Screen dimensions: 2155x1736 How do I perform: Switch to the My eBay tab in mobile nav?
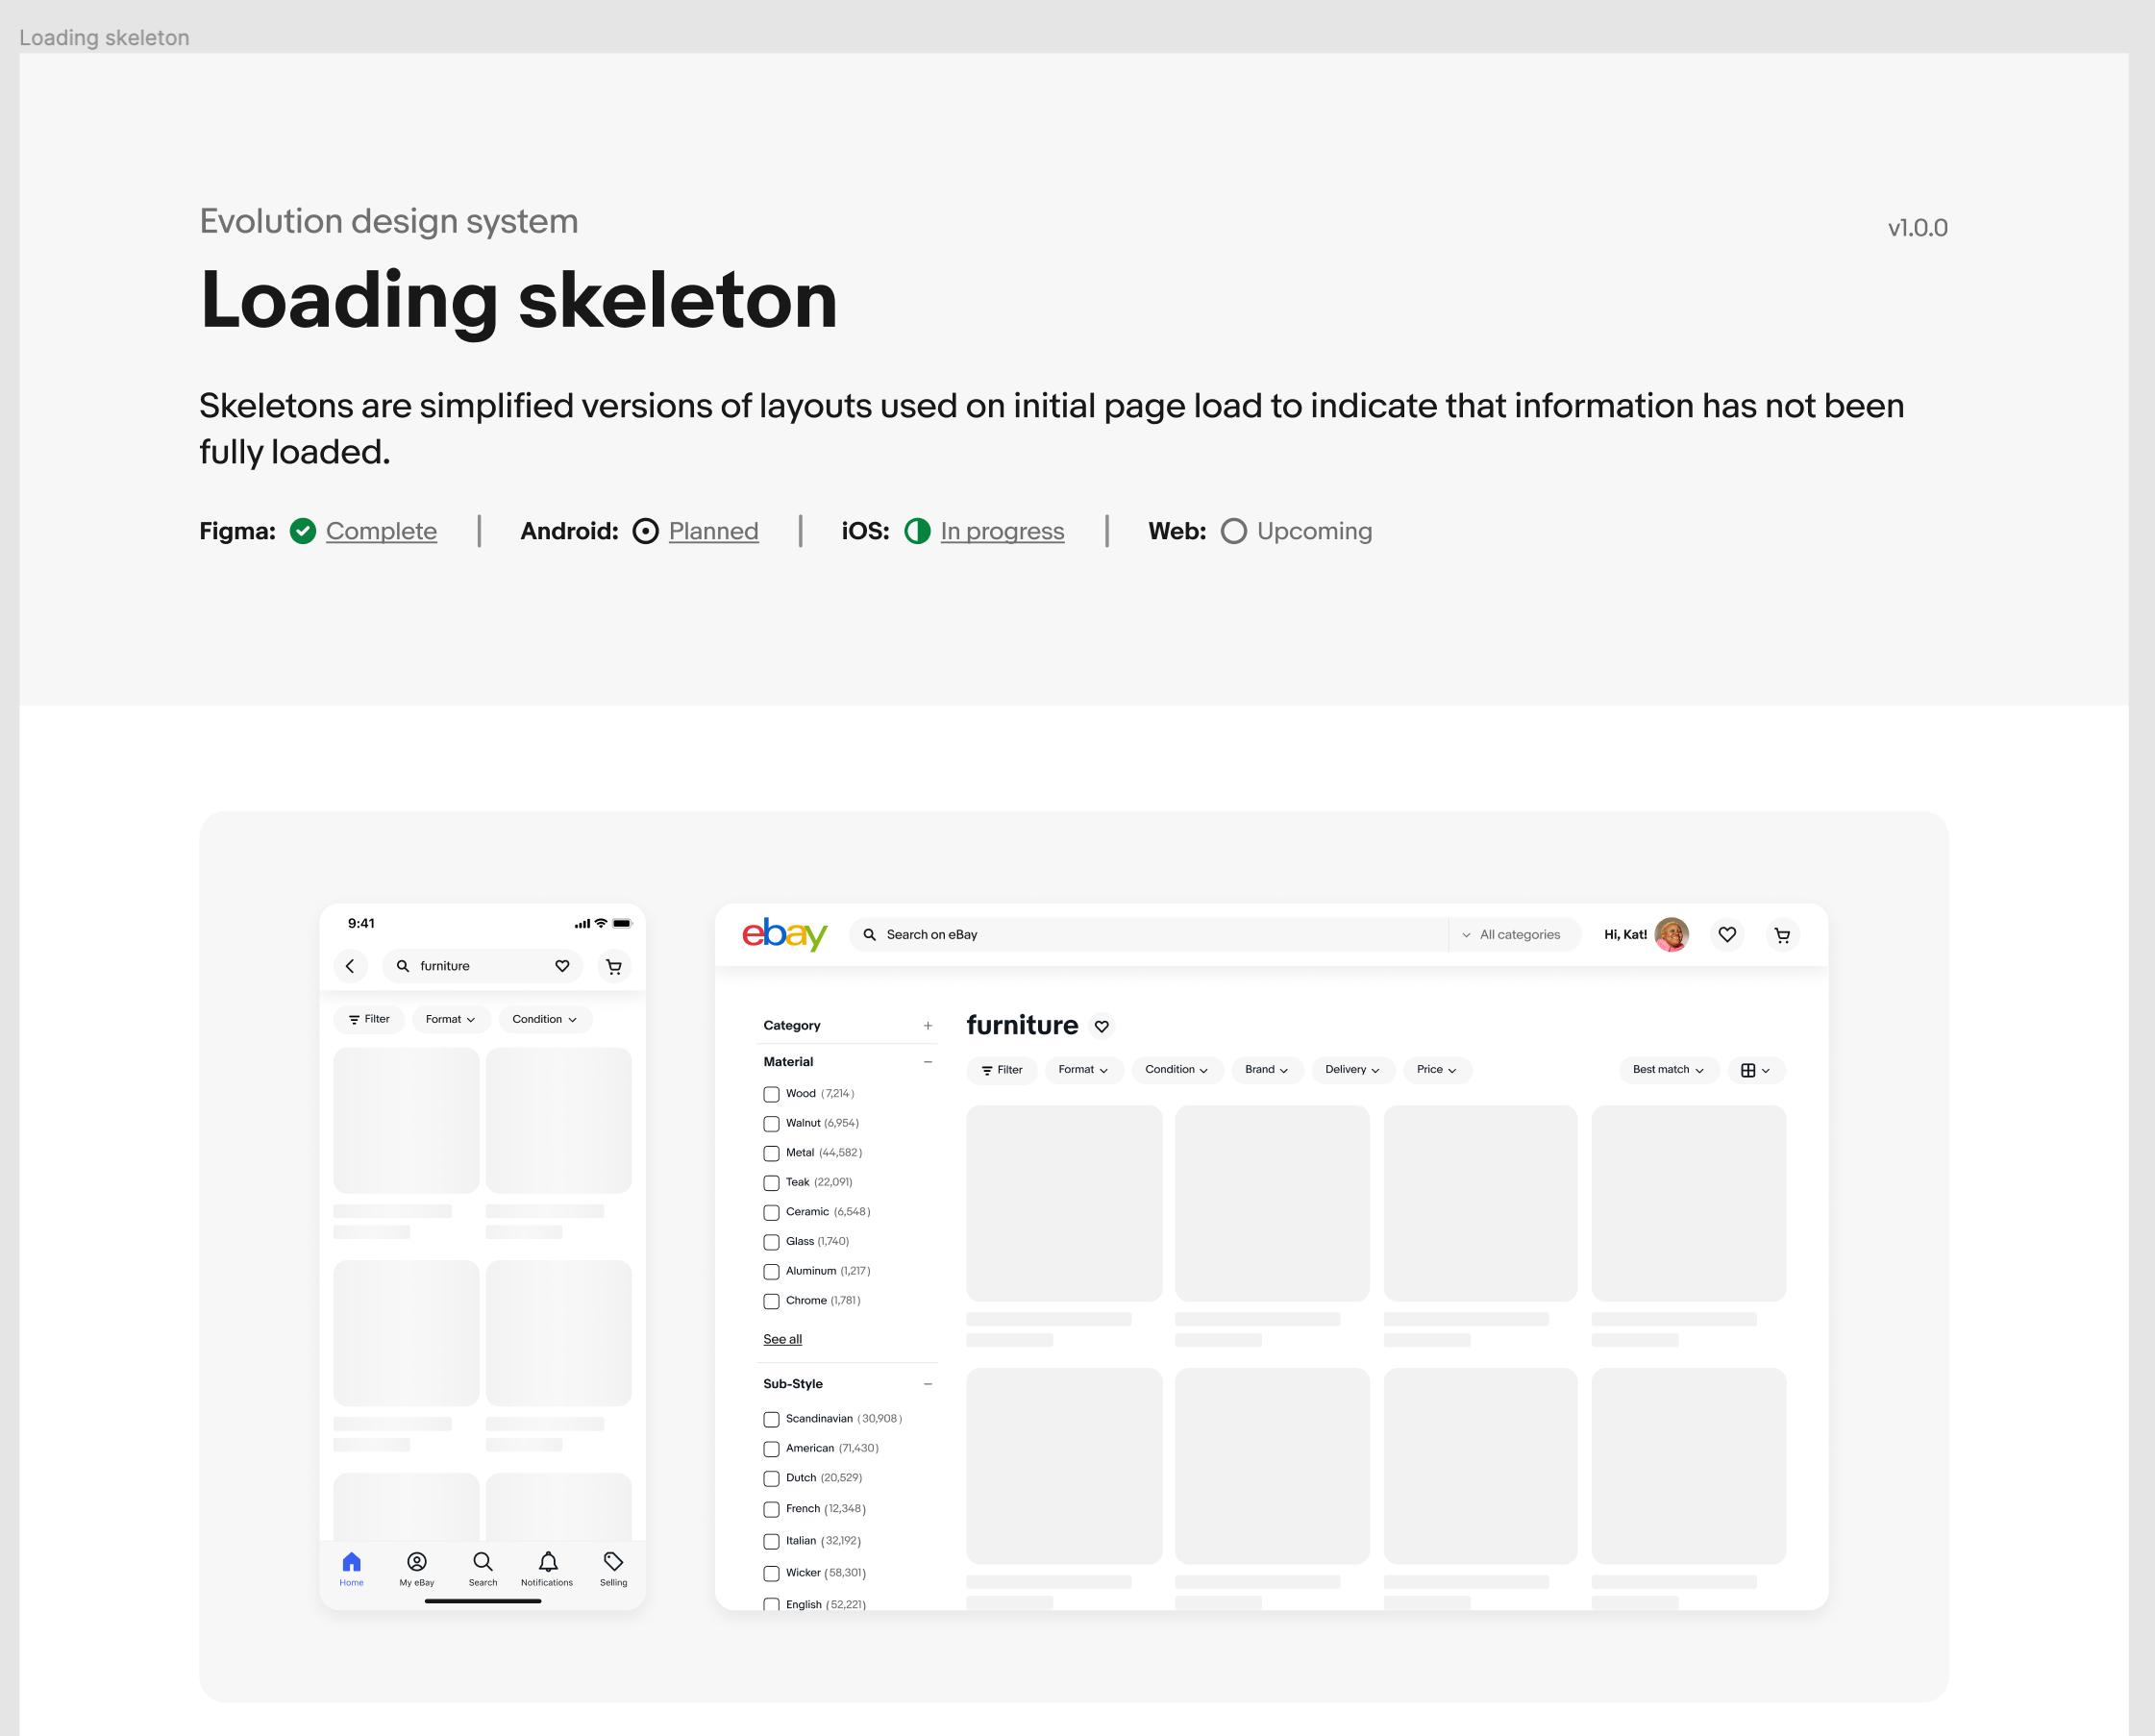pos(416,1562)
